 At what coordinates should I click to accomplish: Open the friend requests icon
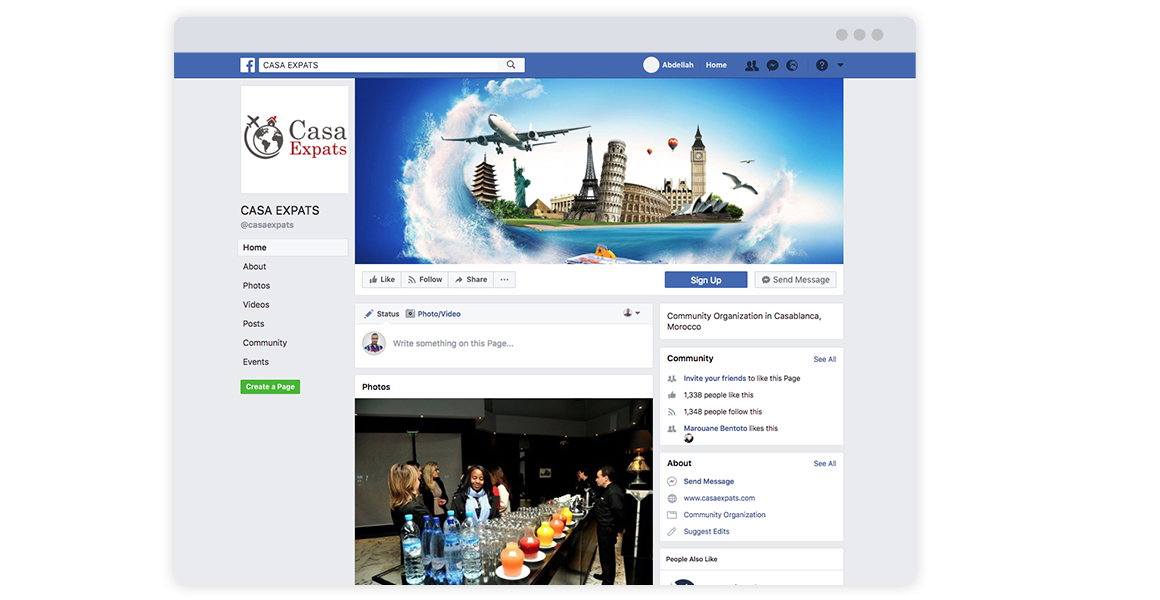(x=751, y=65)
